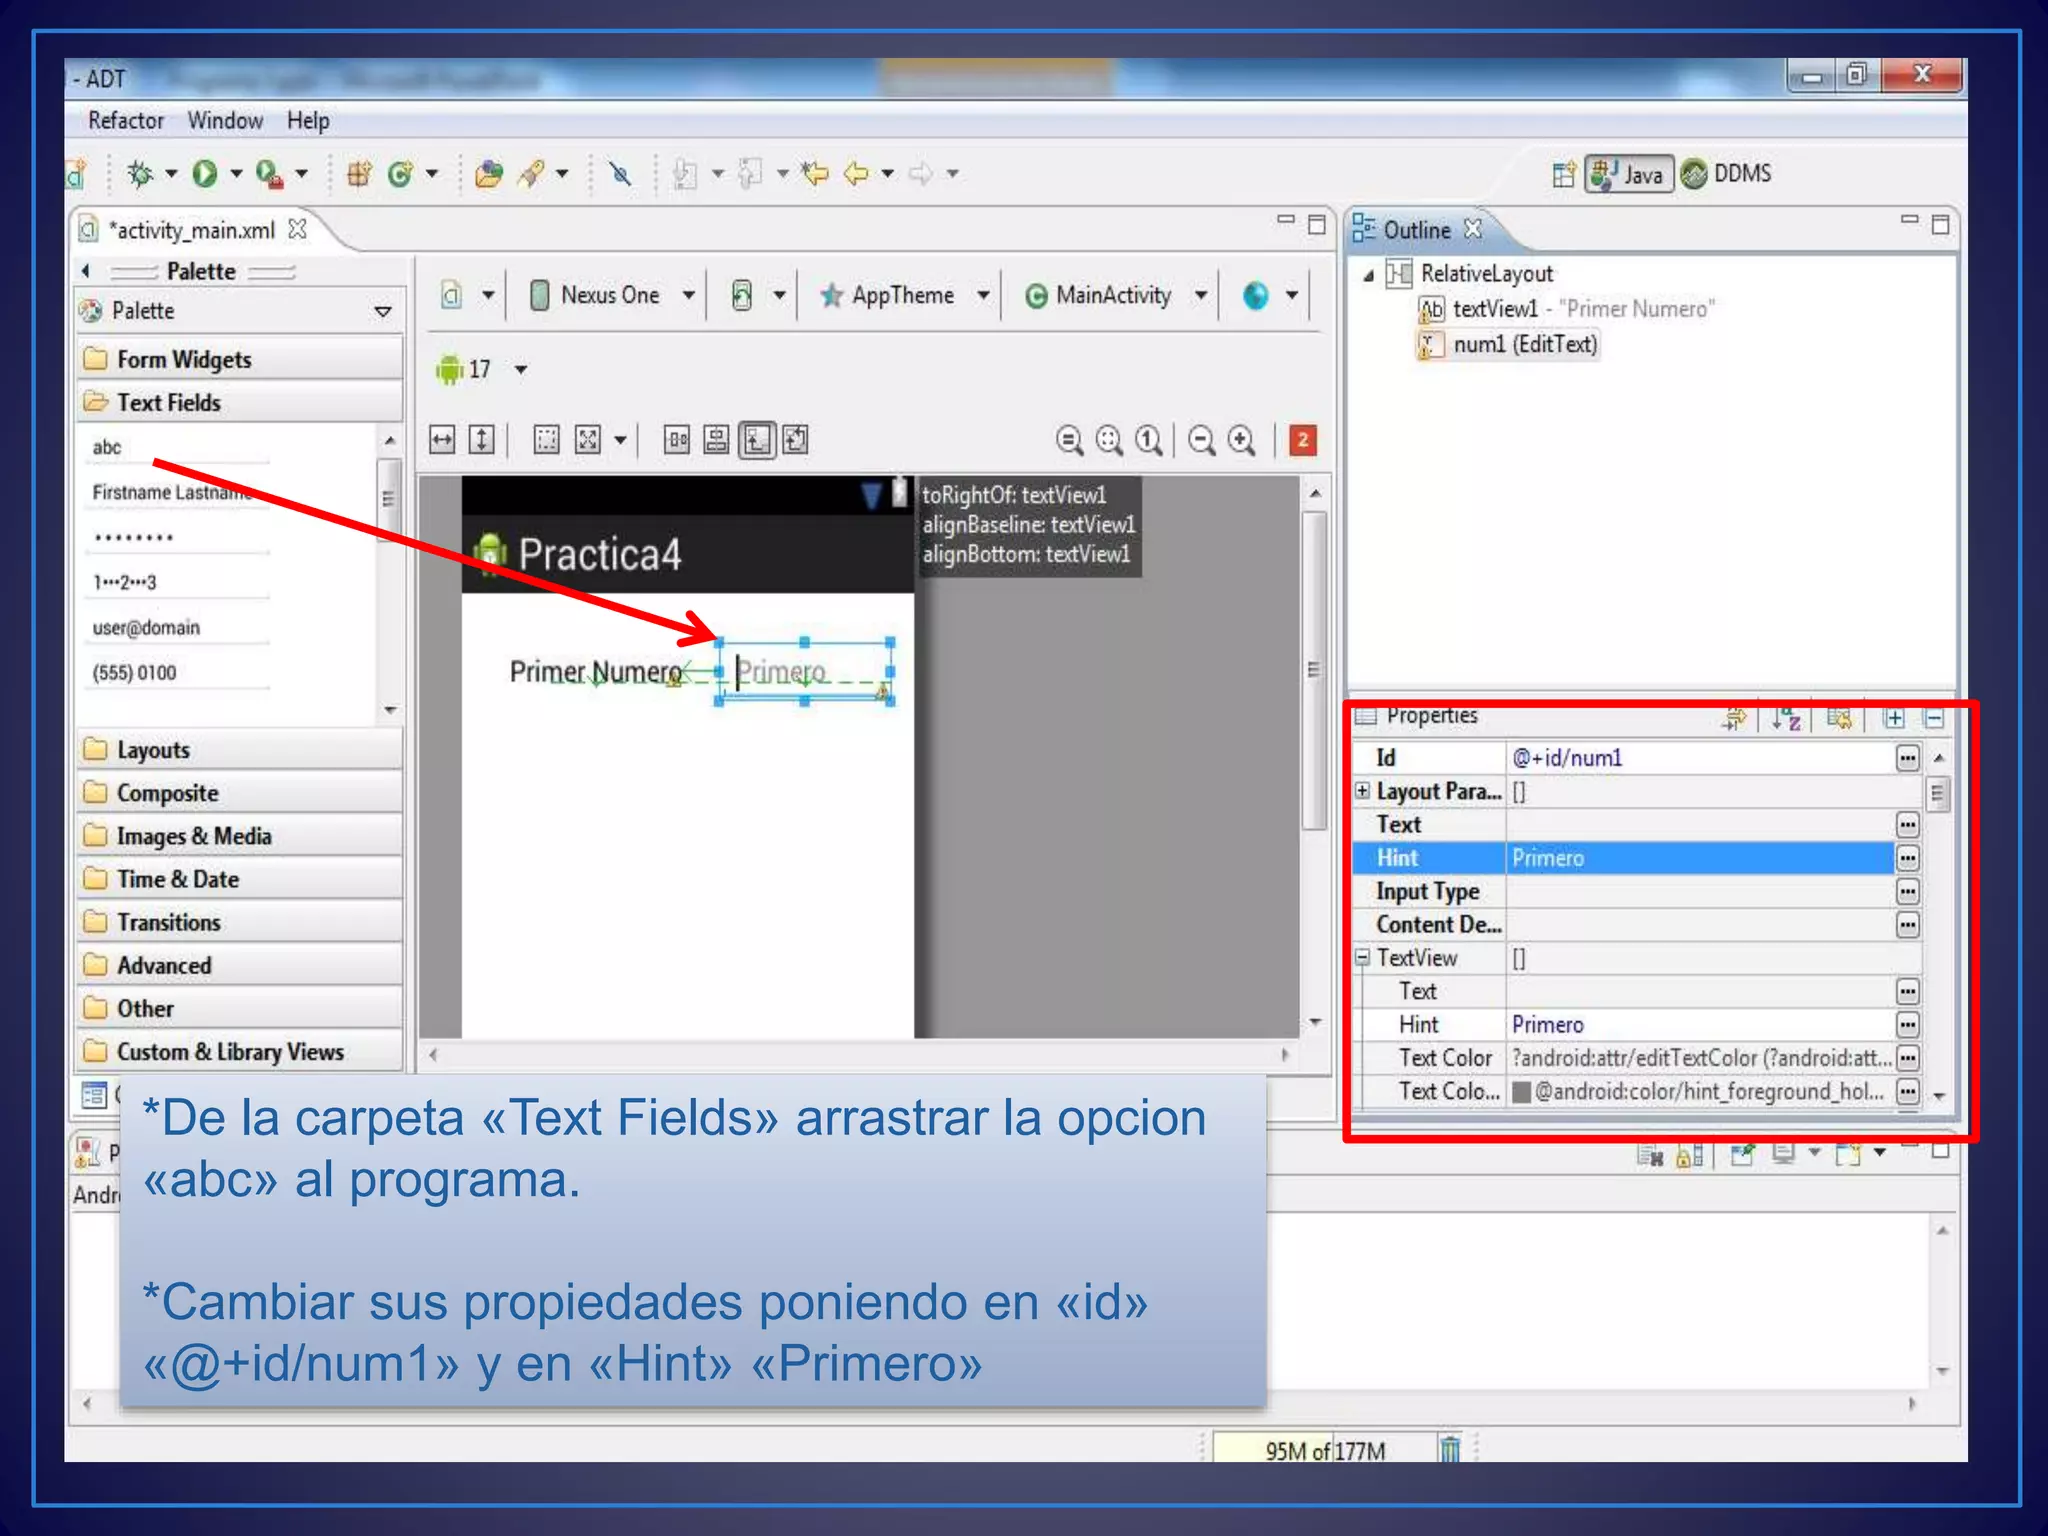This screenshot has height=1536, width=2048.
Task: Open the Transitions palette folder
Action: 240,922
